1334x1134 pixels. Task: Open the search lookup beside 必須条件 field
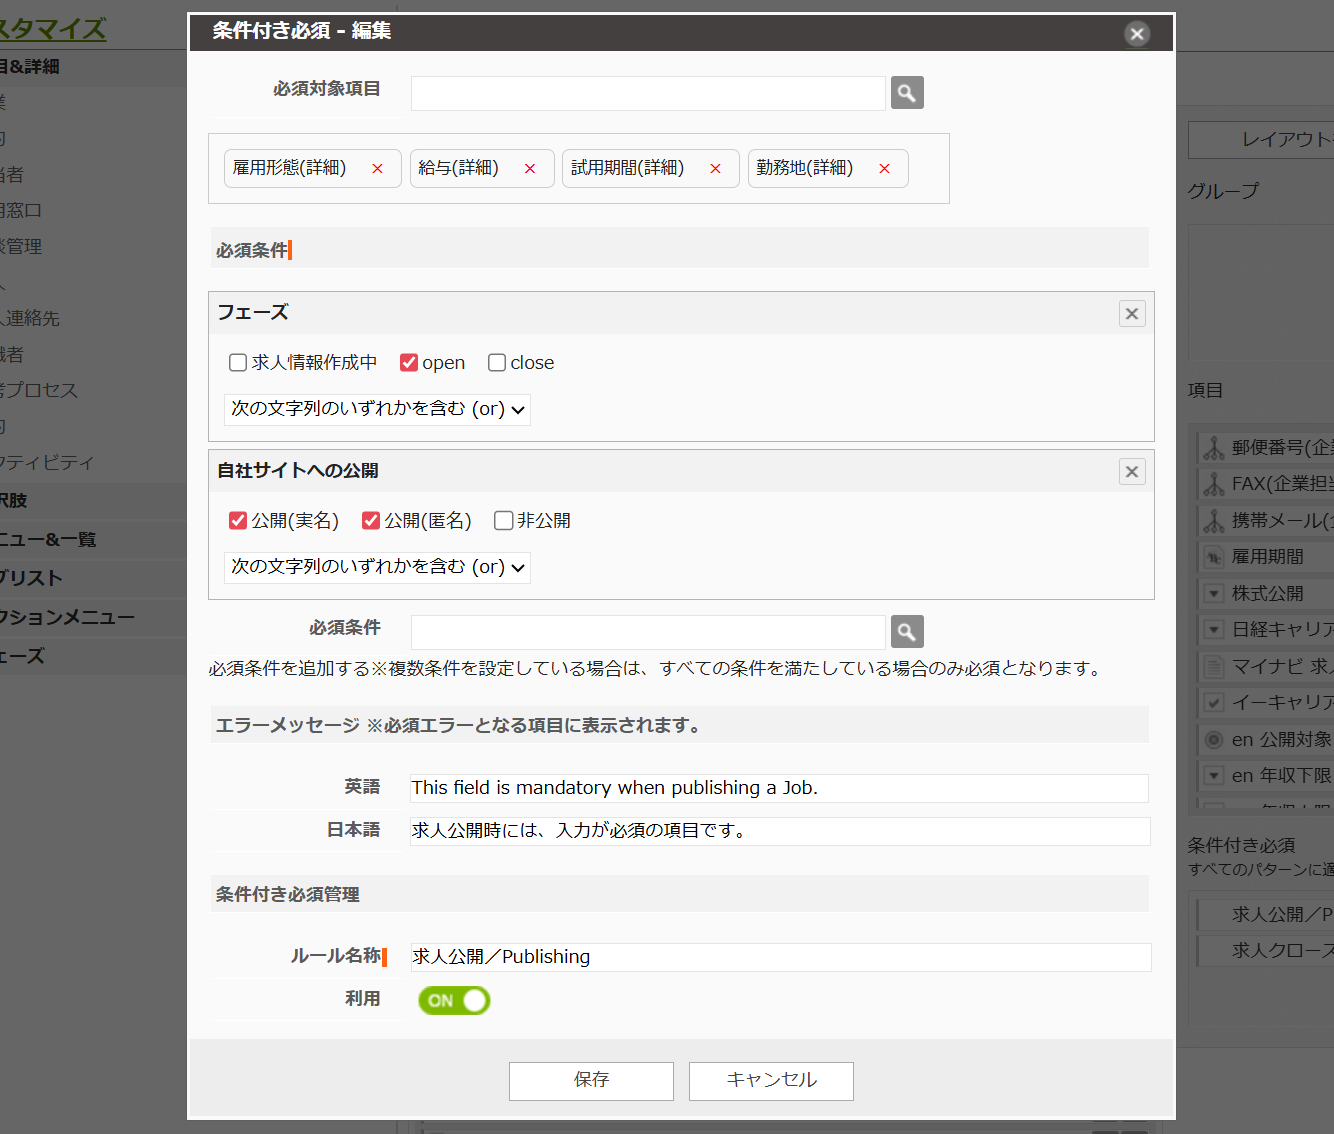906,631
